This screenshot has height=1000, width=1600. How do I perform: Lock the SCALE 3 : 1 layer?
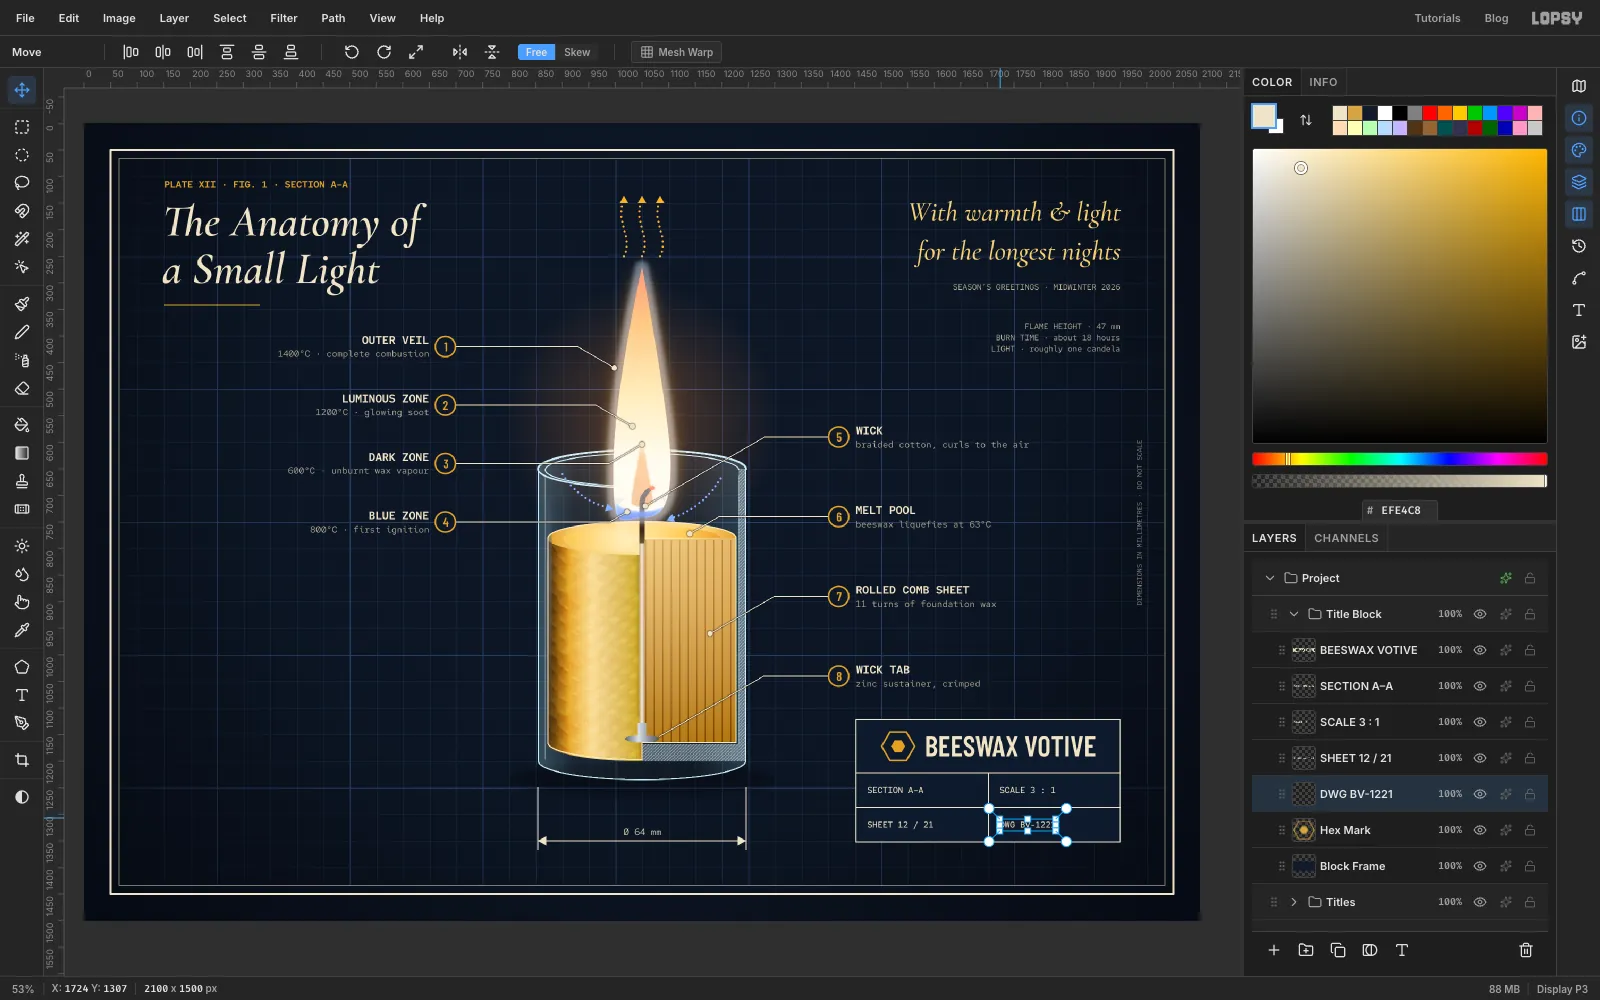click(1530, 722)
